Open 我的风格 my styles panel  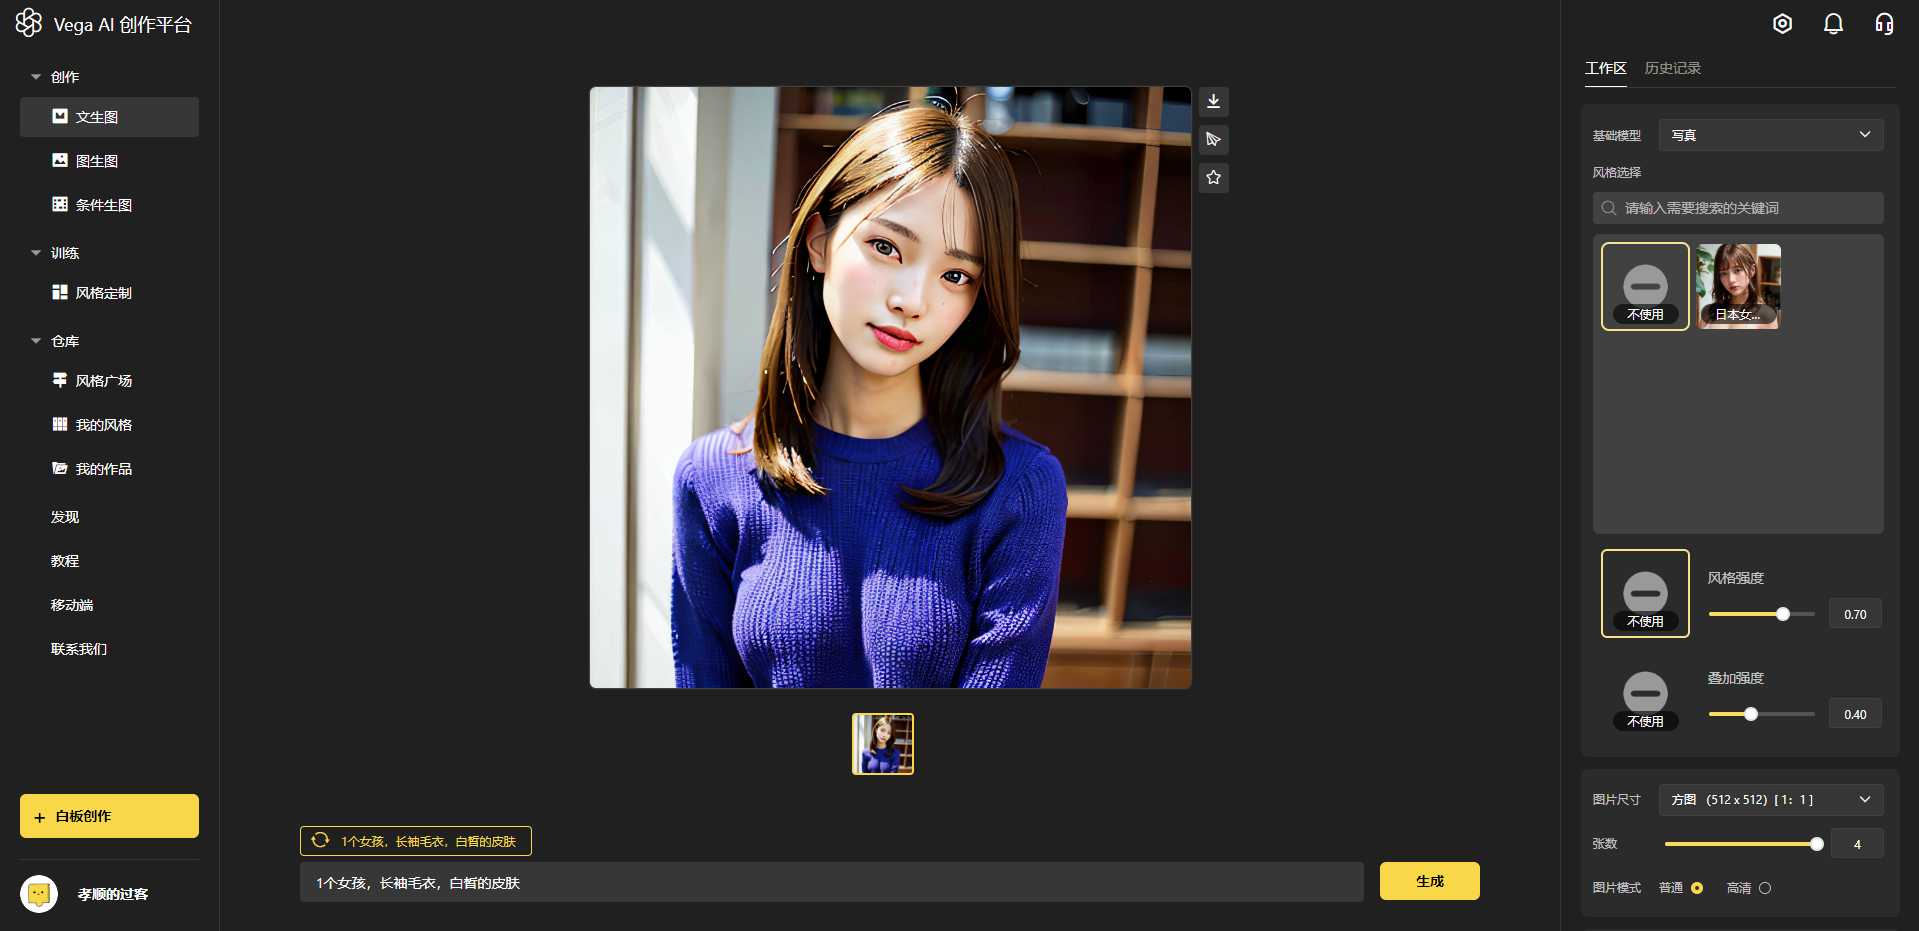pyautogui.click(x=103, y=424)
